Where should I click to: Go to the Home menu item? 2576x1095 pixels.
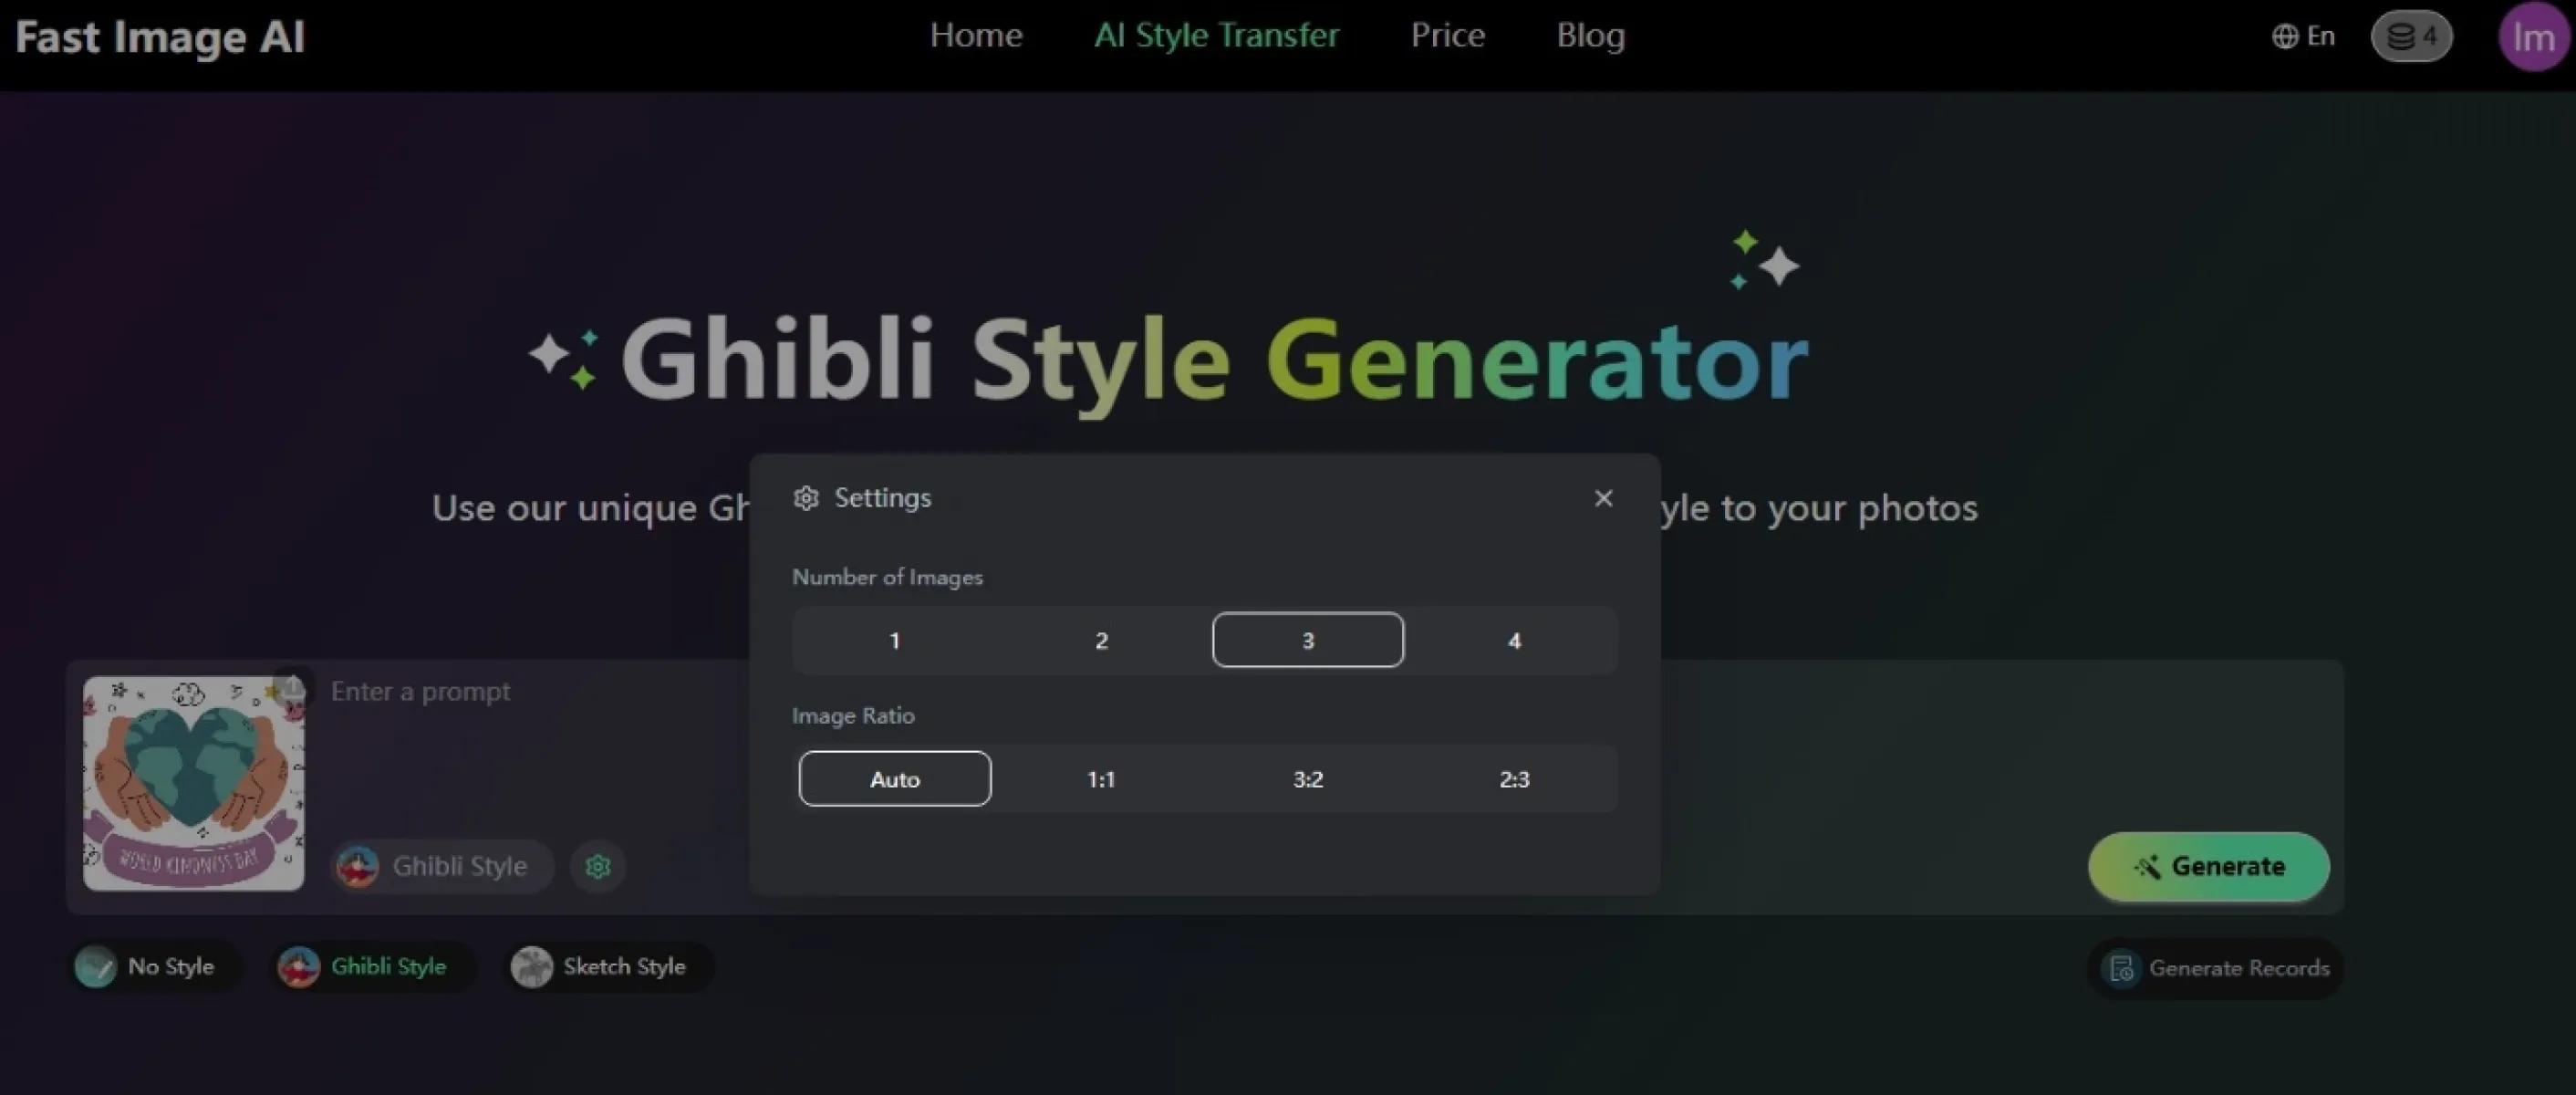975,36
